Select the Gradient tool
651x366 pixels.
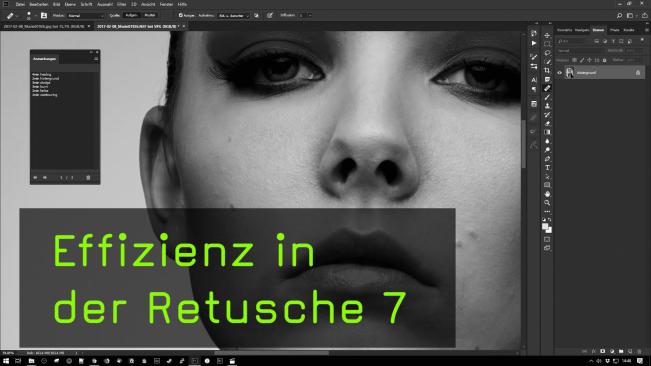click(547, 132)
